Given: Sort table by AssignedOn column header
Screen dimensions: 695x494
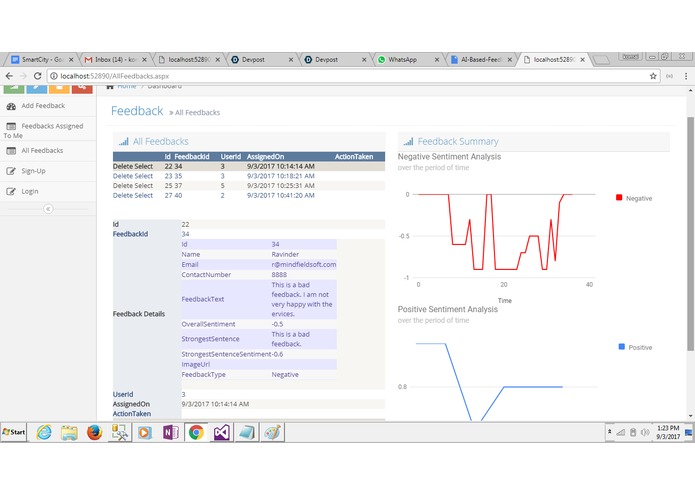Looking at the screenshot, I should (266, 157).
